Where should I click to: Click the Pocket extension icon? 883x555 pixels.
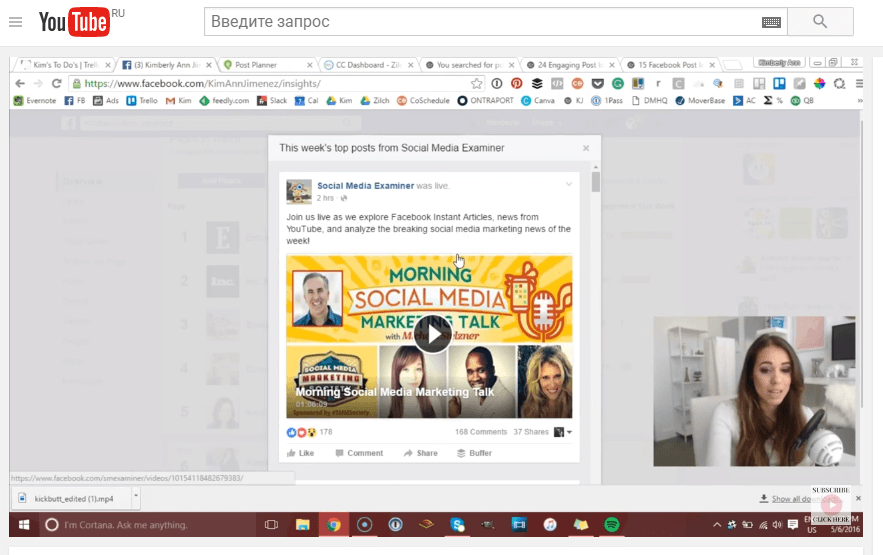pyautogui.click(x=597, y=83)
